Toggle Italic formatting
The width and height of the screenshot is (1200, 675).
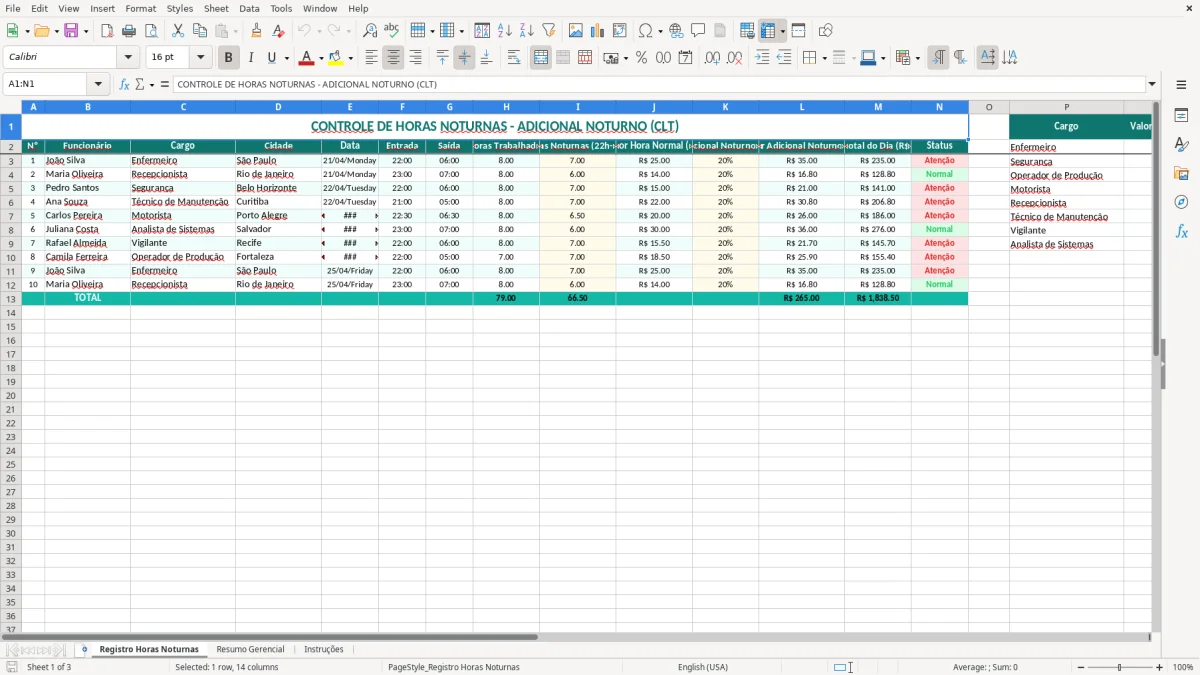(x=251, y=58)
